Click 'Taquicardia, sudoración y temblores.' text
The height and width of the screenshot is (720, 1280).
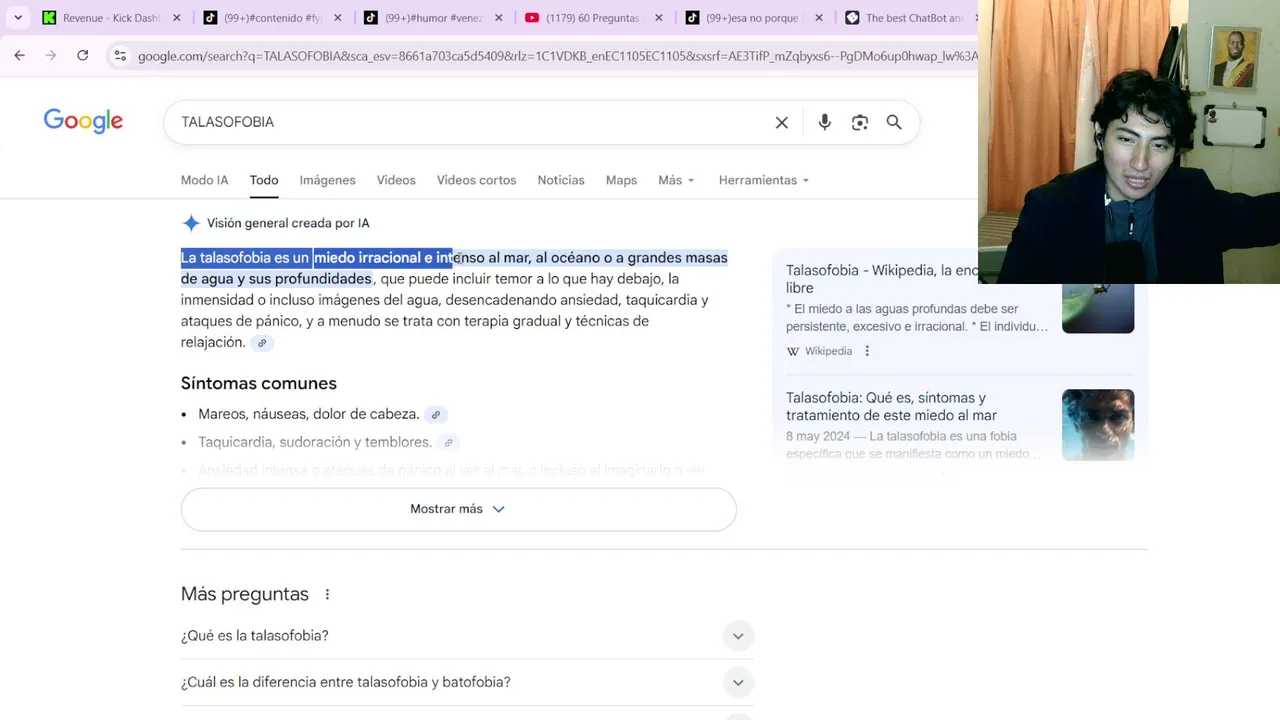pyautogui.click(x=315, y=442)
